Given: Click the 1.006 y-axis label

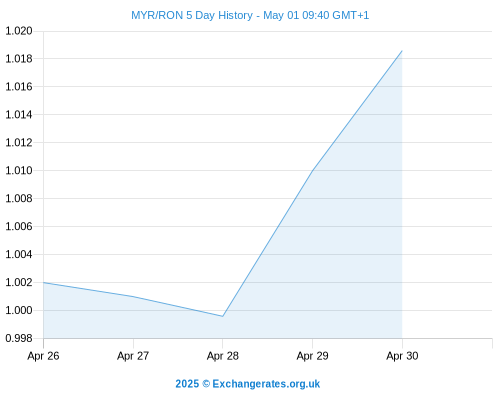Looking at the screenshot, I should coord(19,227).
